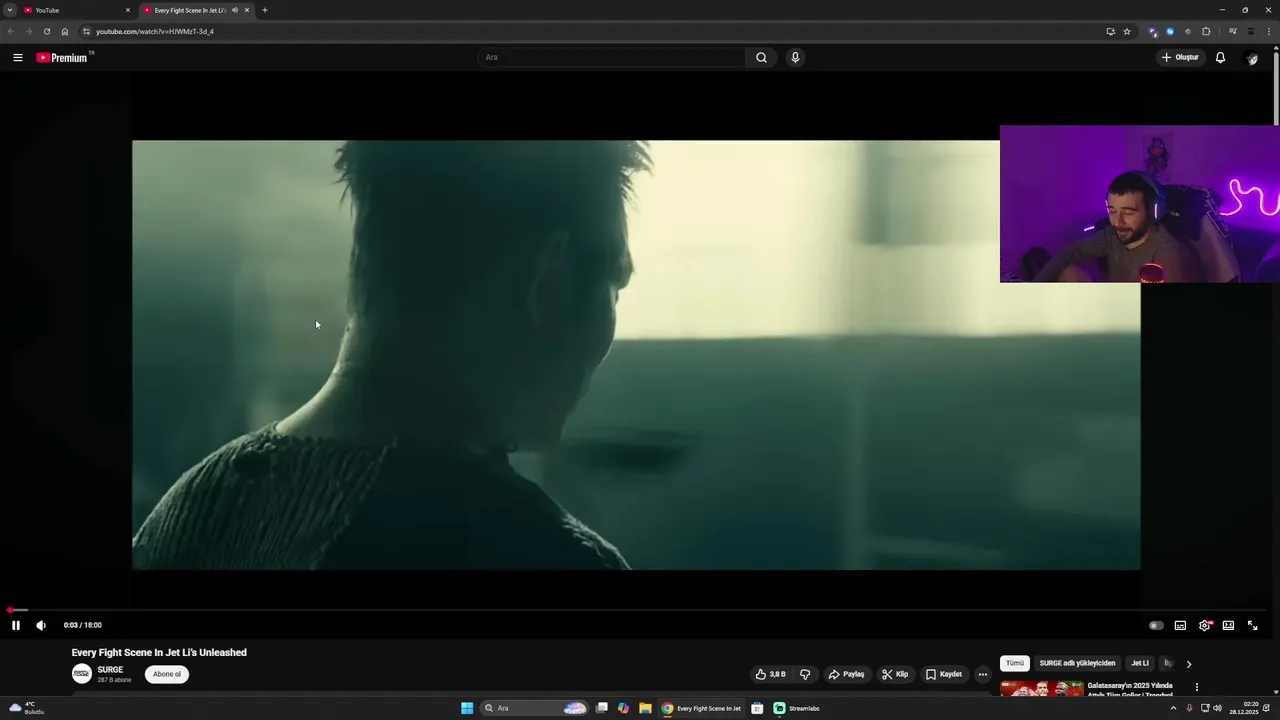This screenshot has height=720, width=1280.
Task: Open YouTube notifications bell
Action: pos(1220,57)
